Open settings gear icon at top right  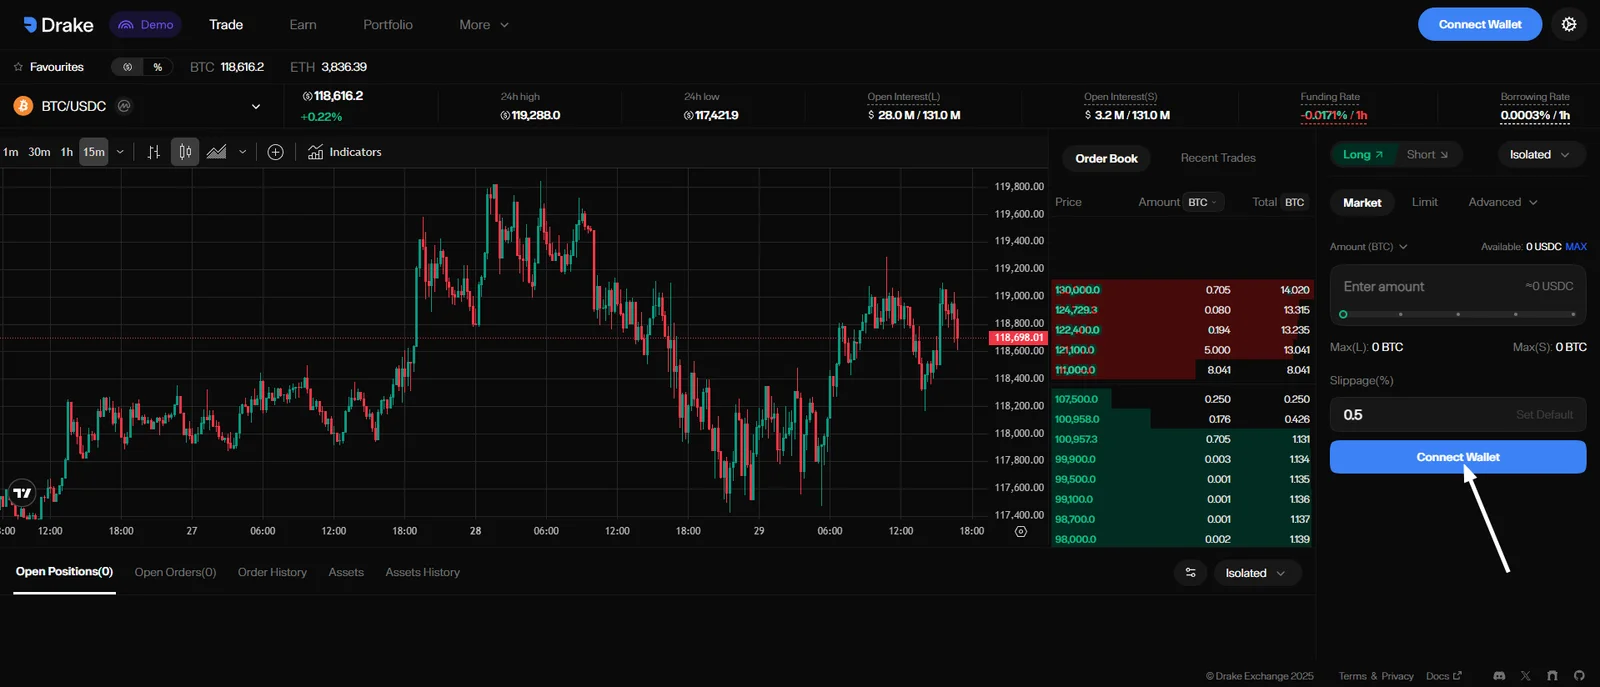(x=1568, y=24)
